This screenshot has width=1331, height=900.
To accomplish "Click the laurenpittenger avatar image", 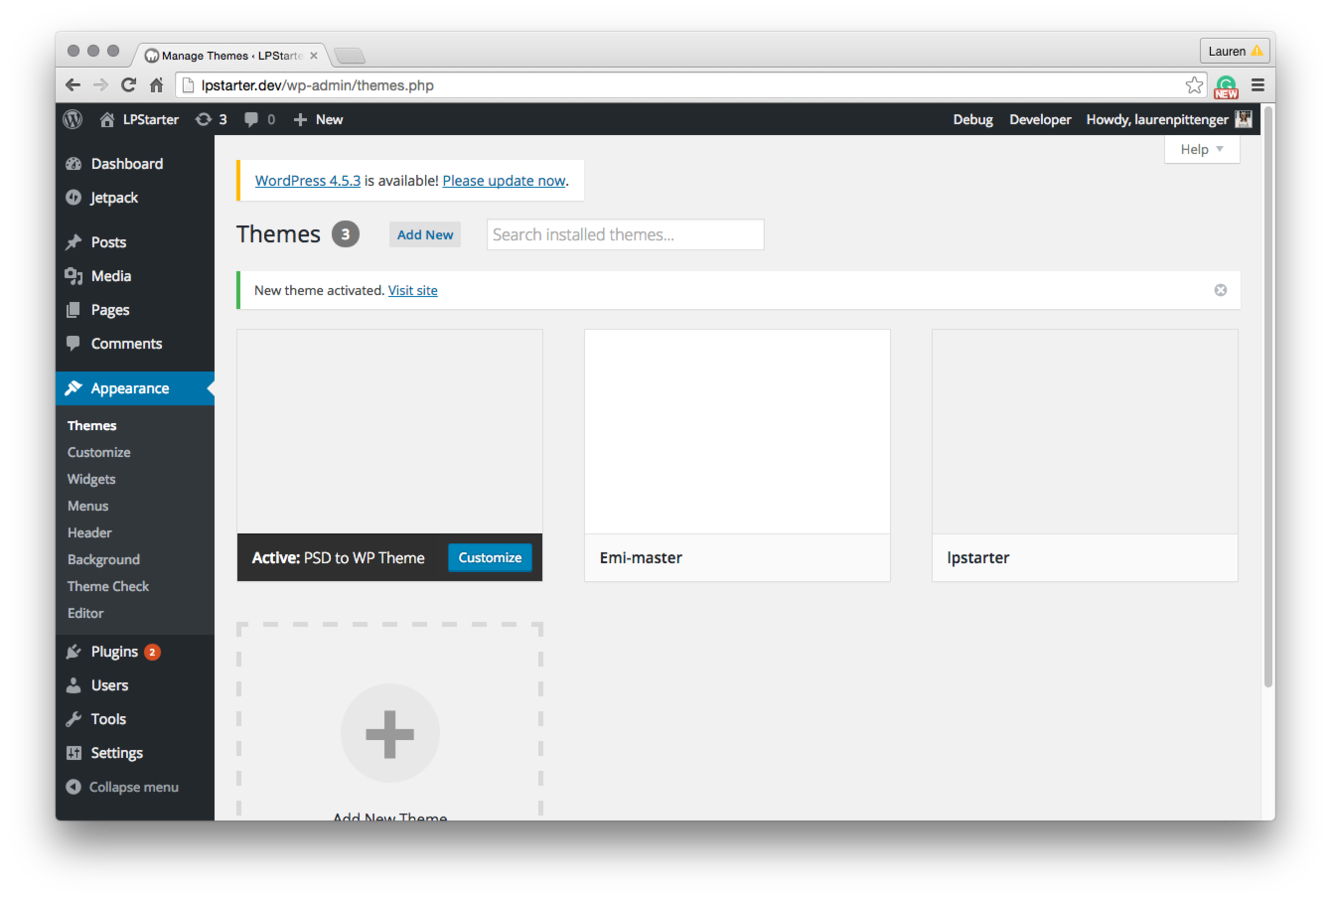I will 1243,119.
